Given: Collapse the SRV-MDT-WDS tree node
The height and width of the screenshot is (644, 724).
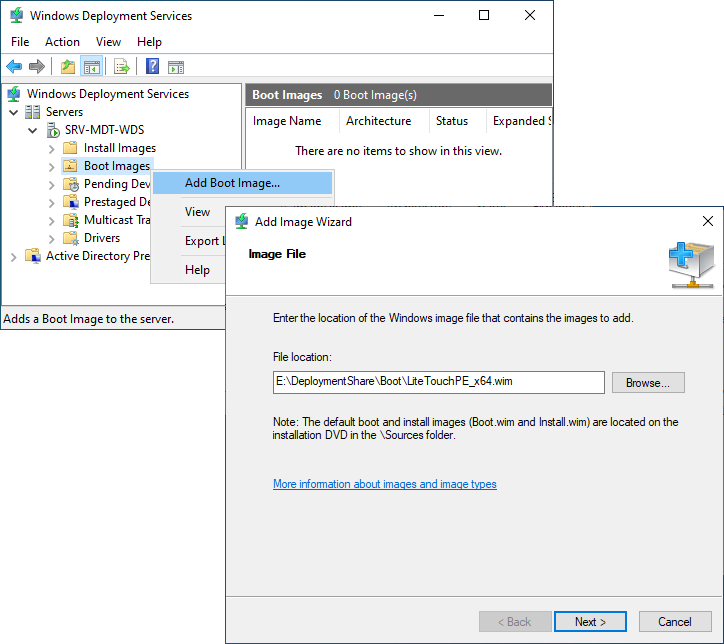Looking at the screenshot, I should click(32, 130).
